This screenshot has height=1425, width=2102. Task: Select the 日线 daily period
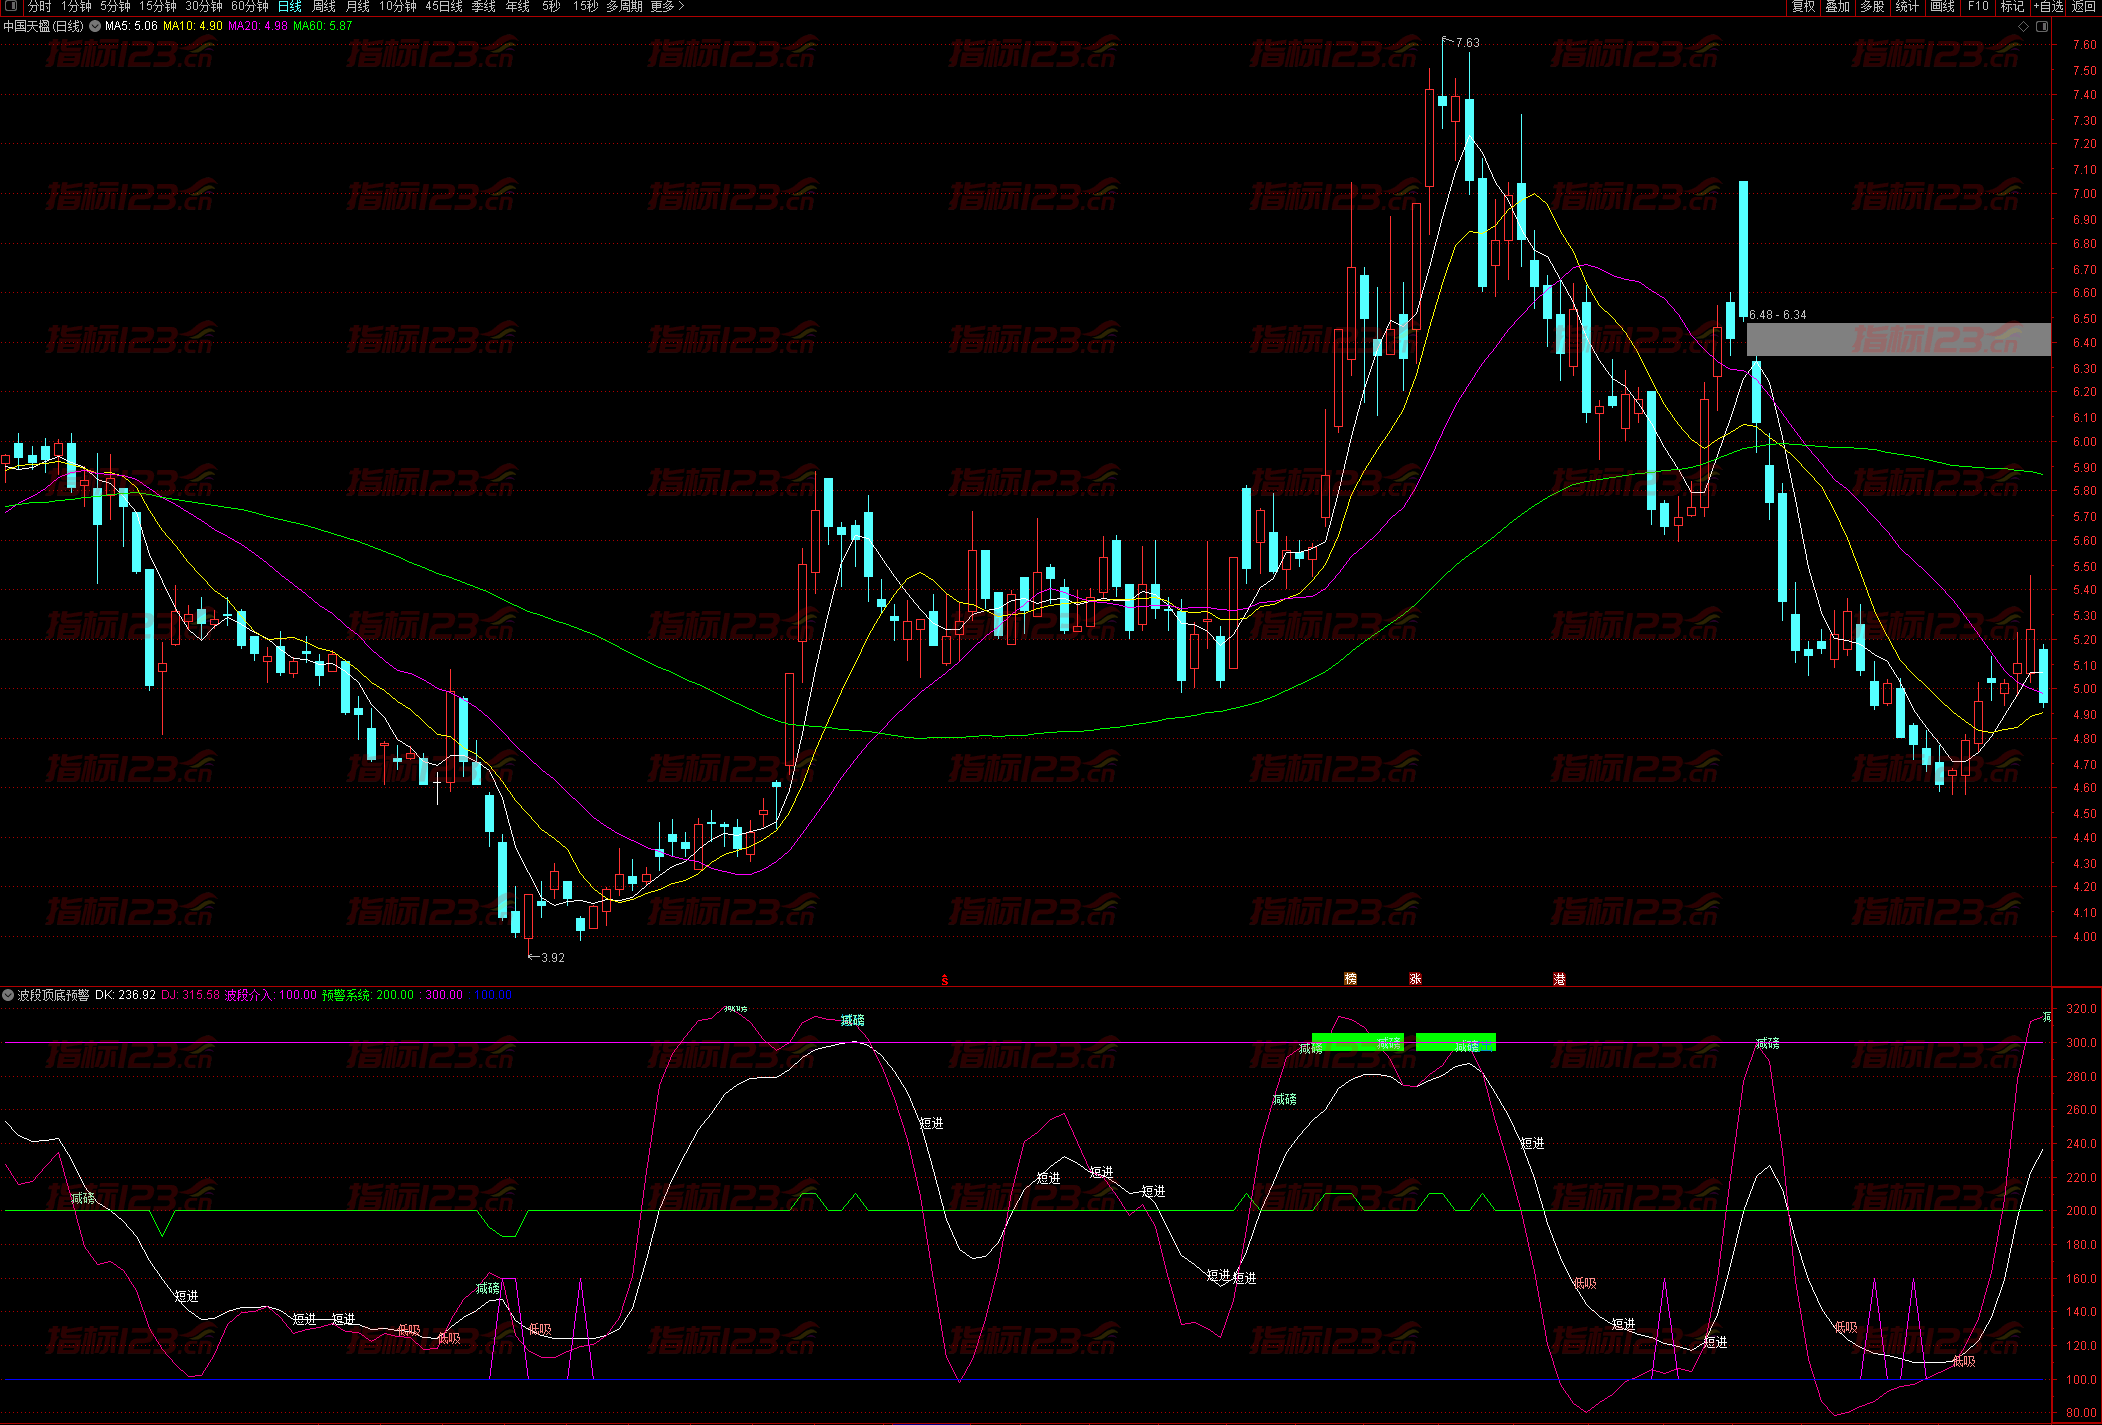[x=290, y=7]
